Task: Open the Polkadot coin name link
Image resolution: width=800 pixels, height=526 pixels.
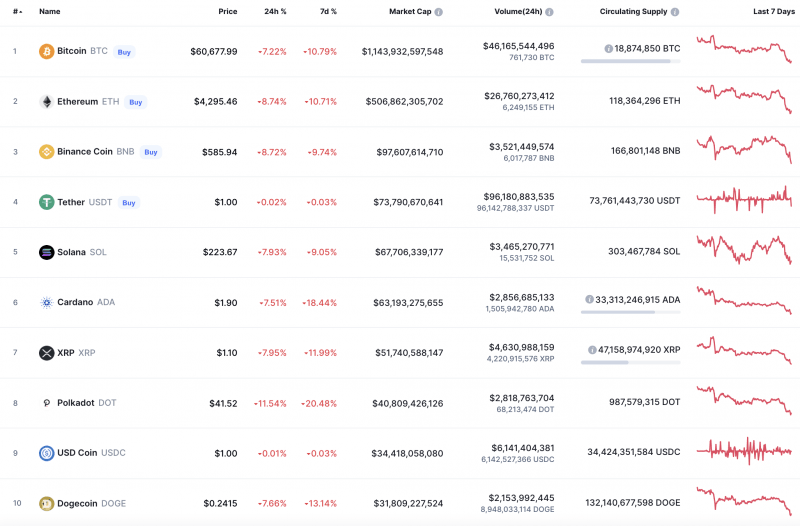Action: click(x=76, y=403)
